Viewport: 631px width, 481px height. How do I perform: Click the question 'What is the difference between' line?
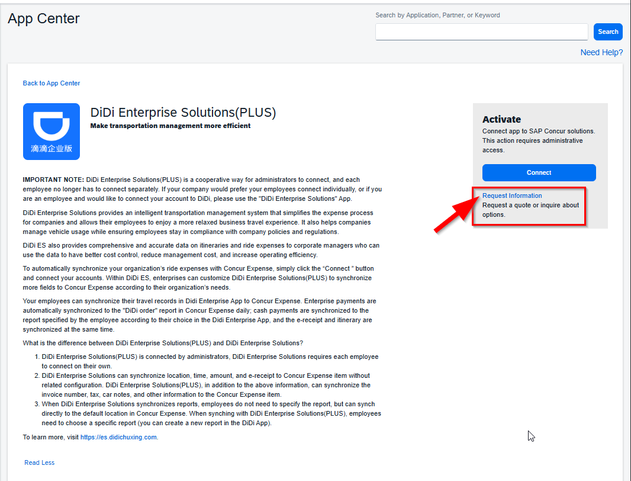[x=163, y=343]
